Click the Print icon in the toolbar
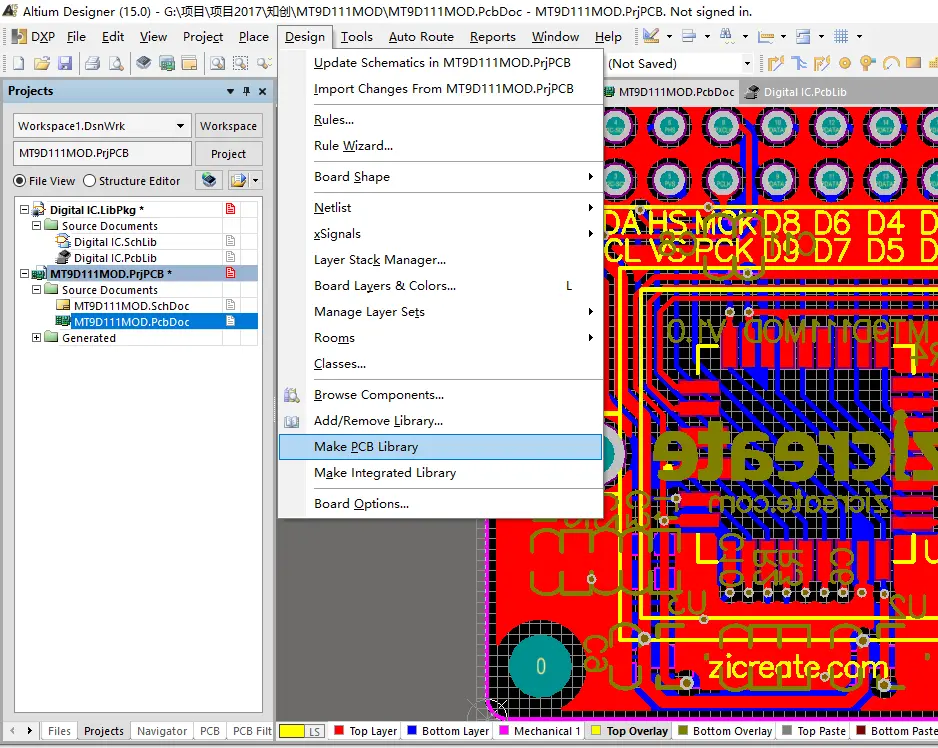Image resolution: width=938 pixels, height=748 pixels. 93,63
